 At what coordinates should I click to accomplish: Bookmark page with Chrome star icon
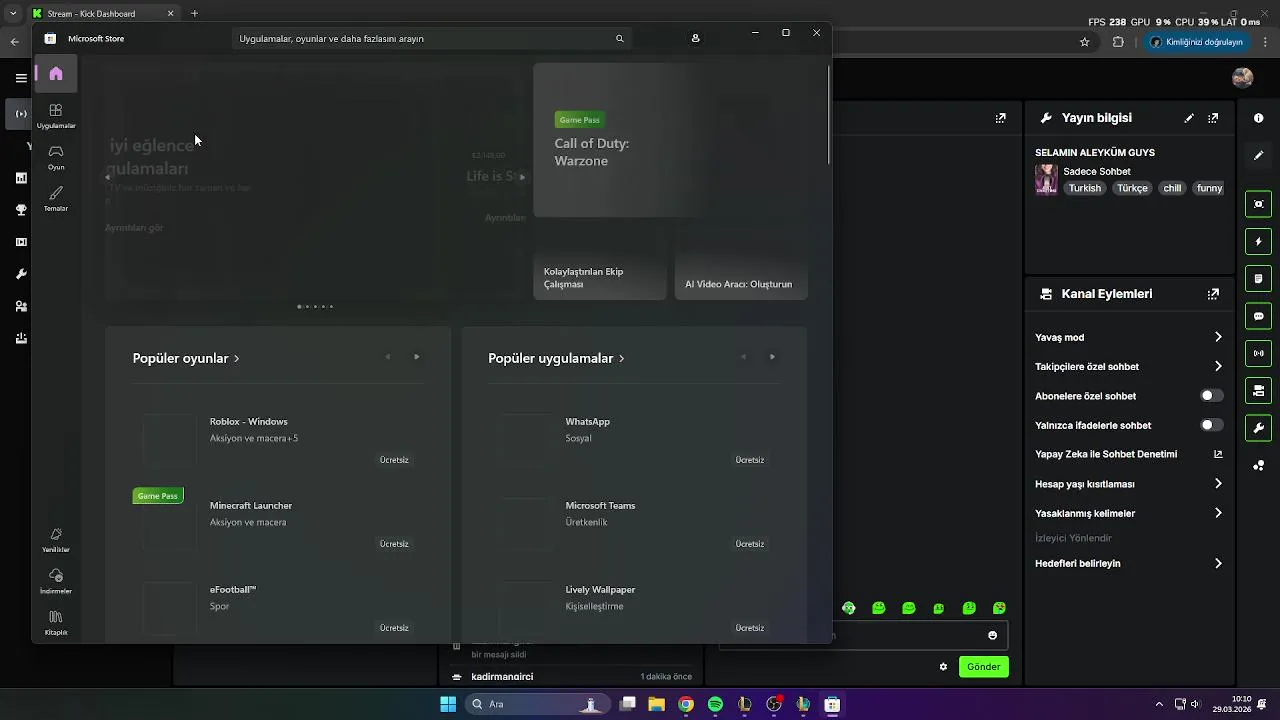(1084, 42)
